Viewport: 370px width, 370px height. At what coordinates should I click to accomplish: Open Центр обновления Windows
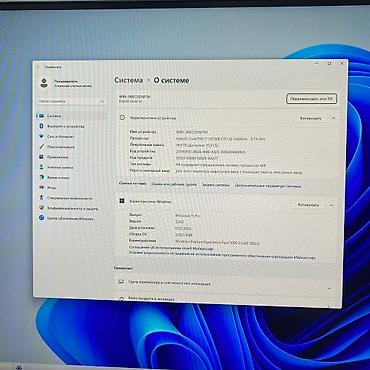[71, 219]
